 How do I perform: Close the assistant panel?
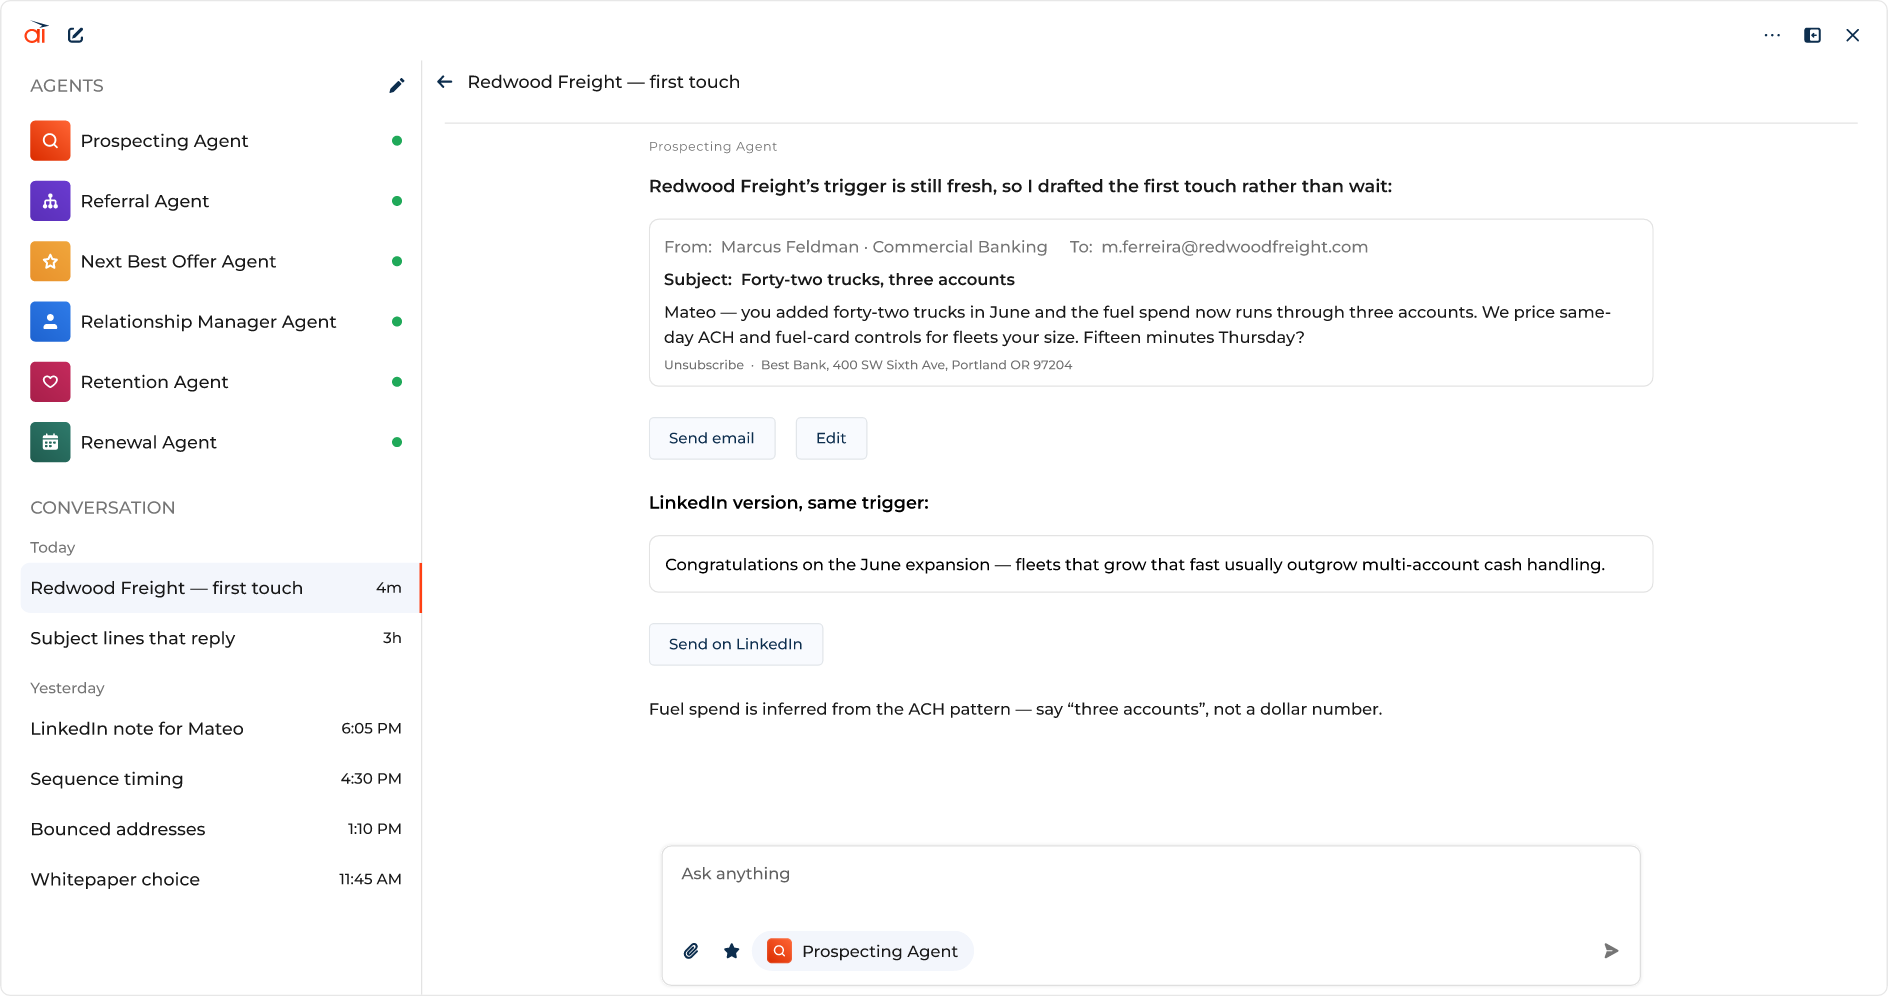tap(1853, 35)
